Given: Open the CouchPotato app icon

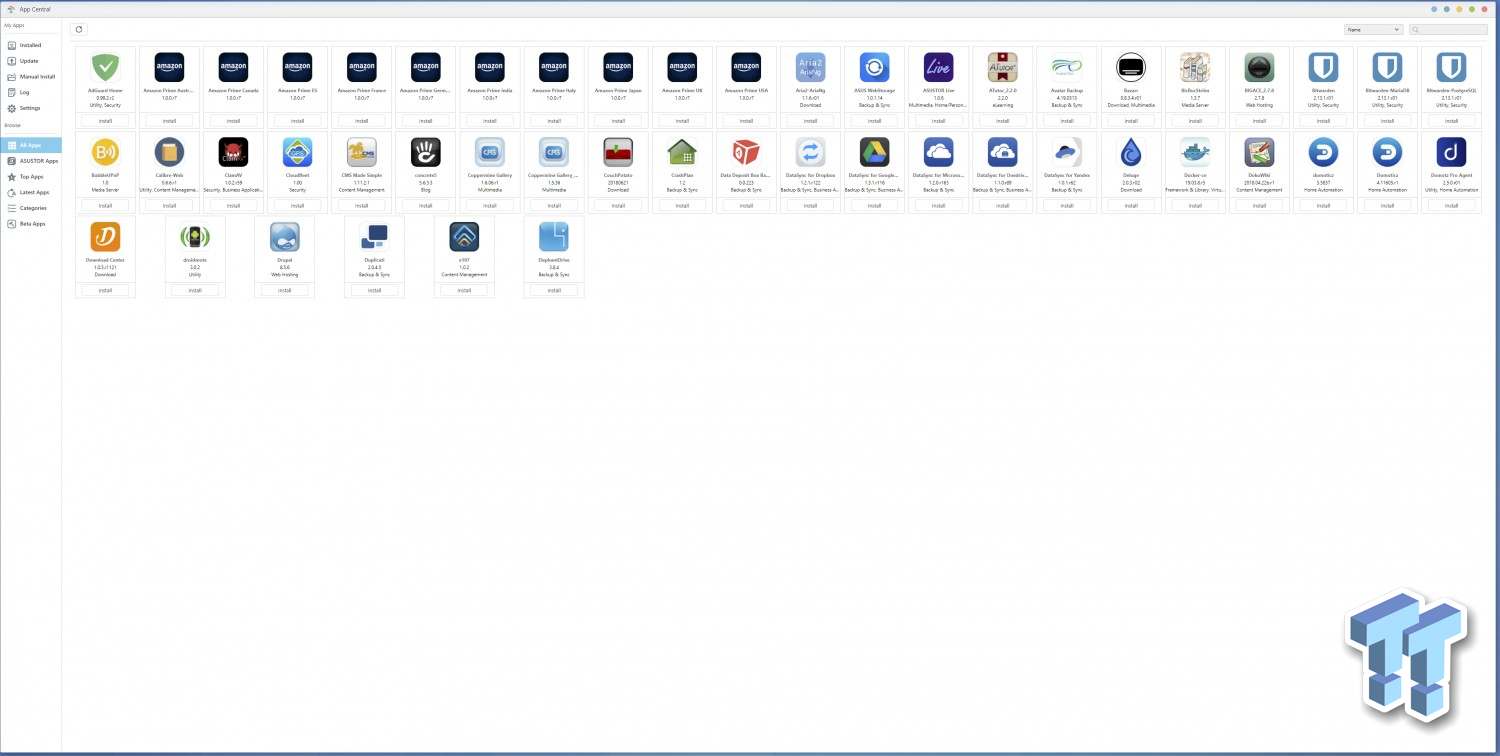Looking at the screenshot, I should pyautogui.click(x=618, y=152).
